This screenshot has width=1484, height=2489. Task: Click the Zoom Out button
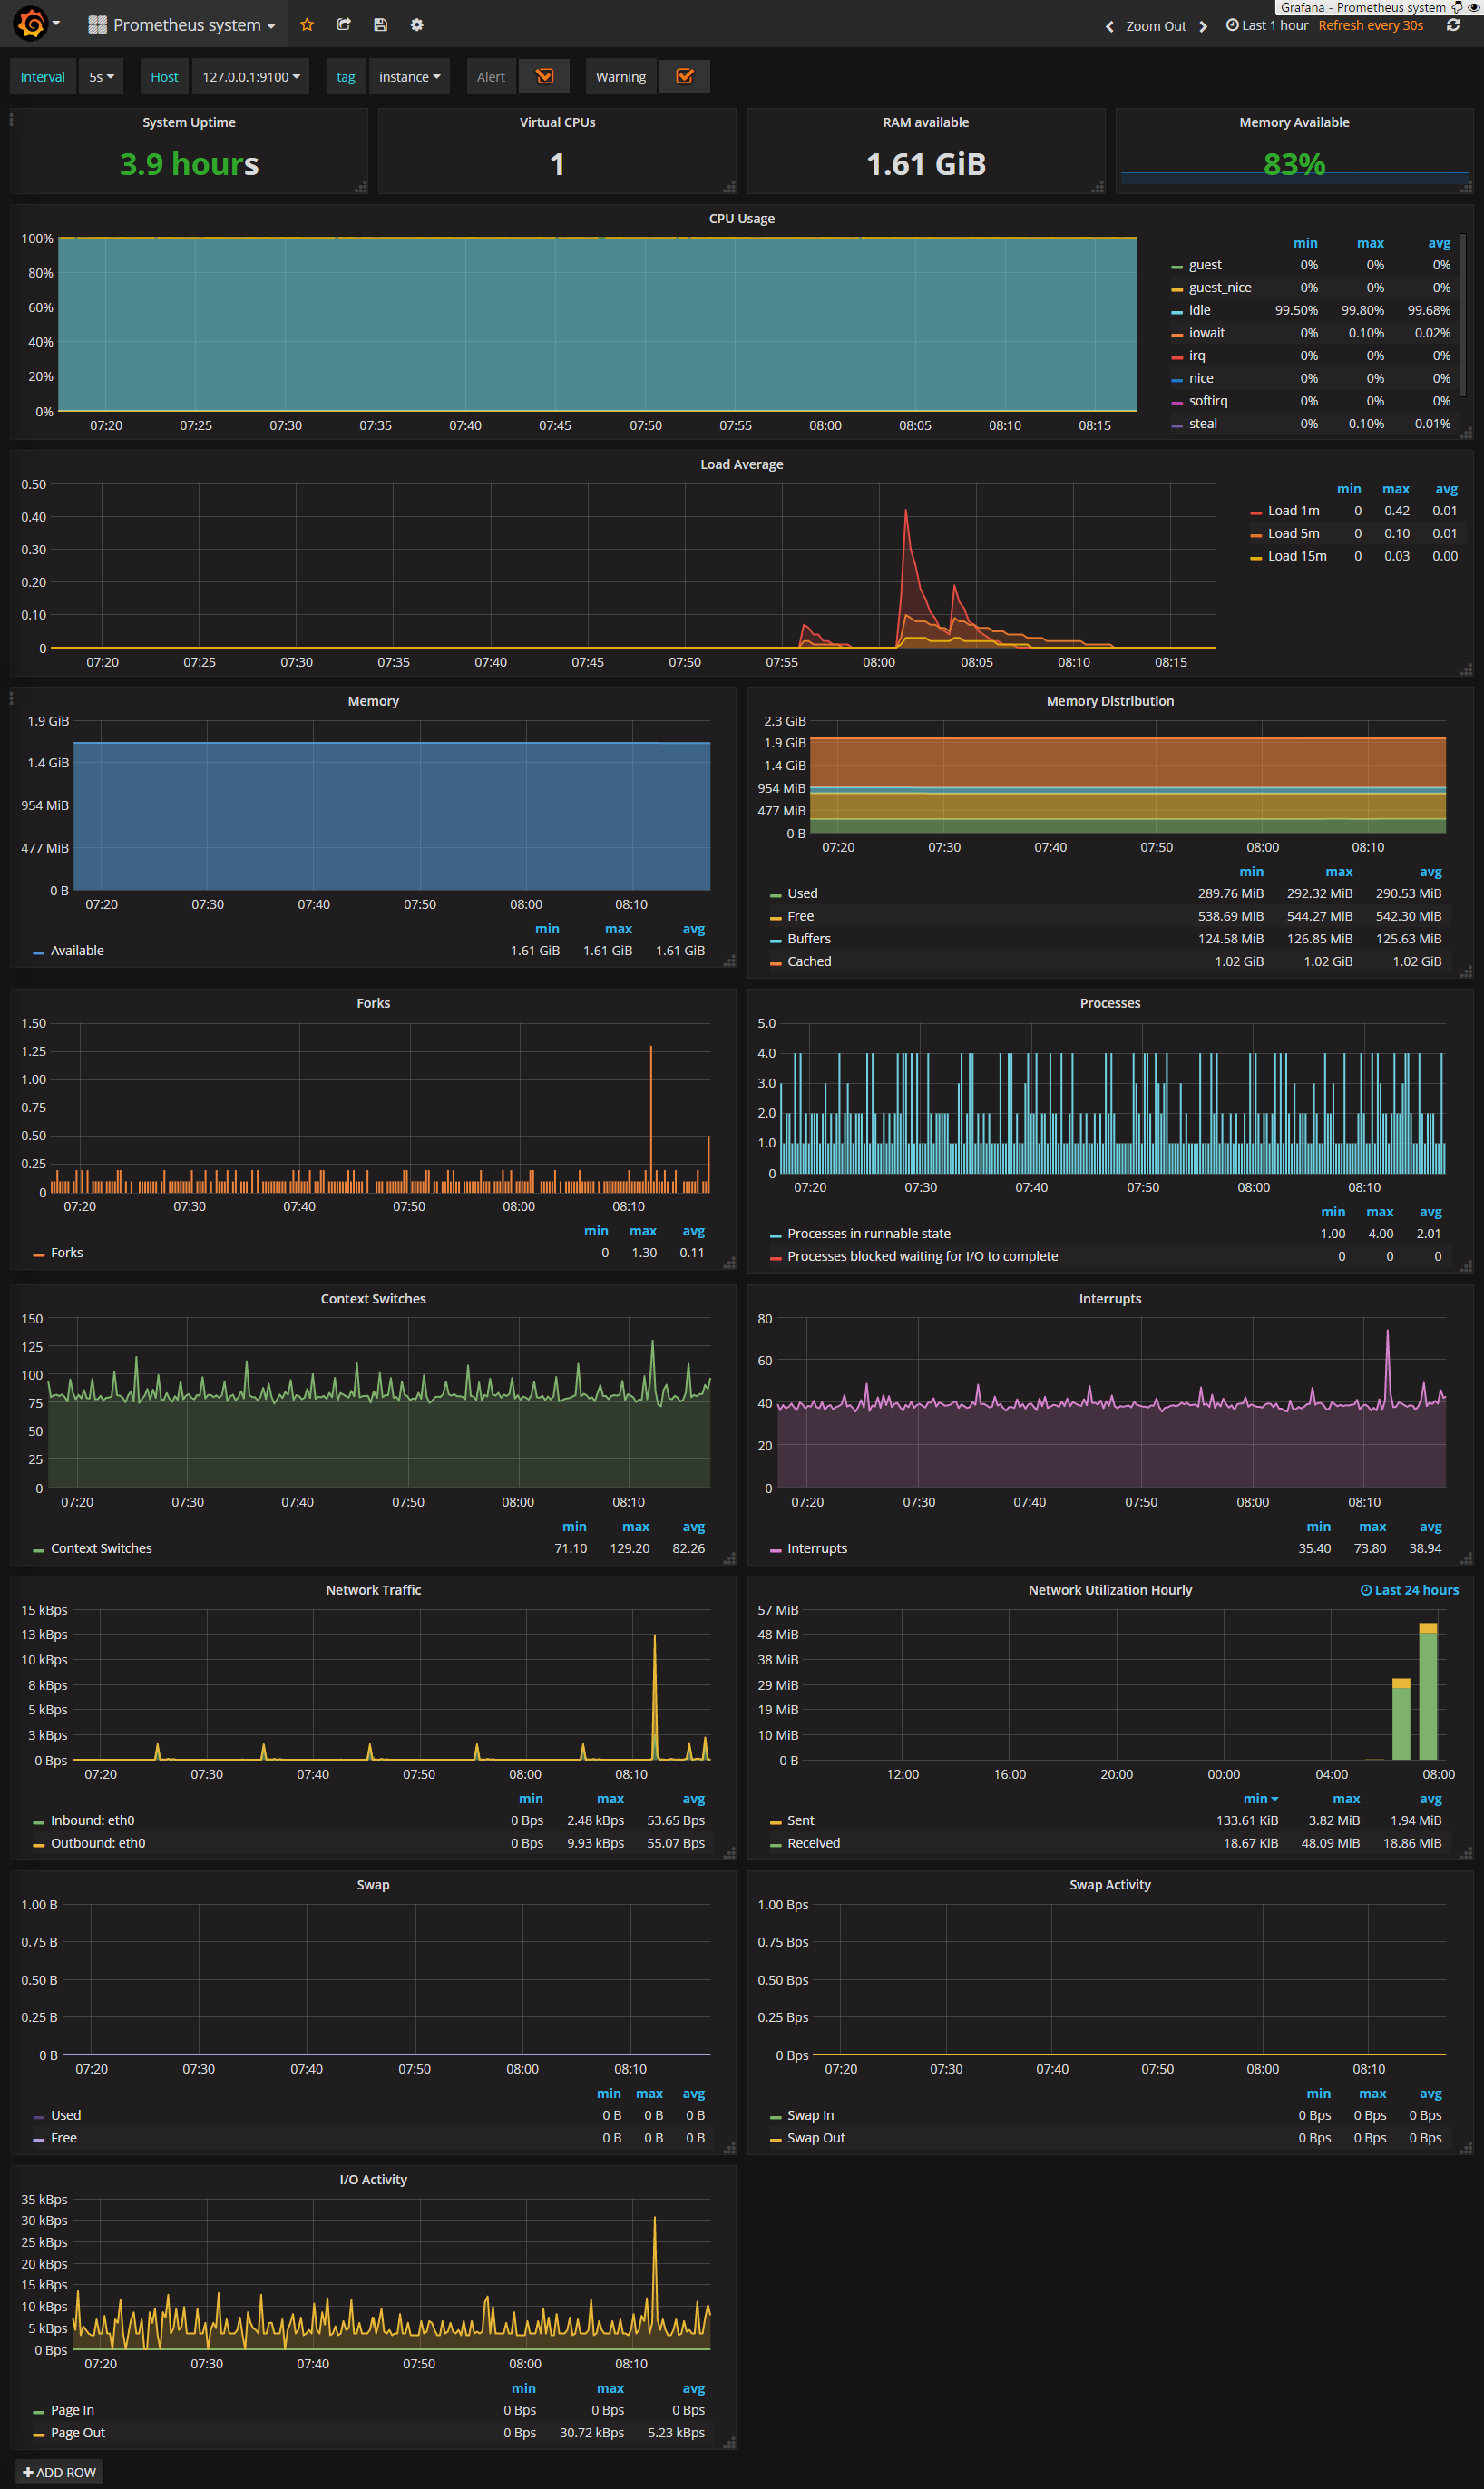1155,26
